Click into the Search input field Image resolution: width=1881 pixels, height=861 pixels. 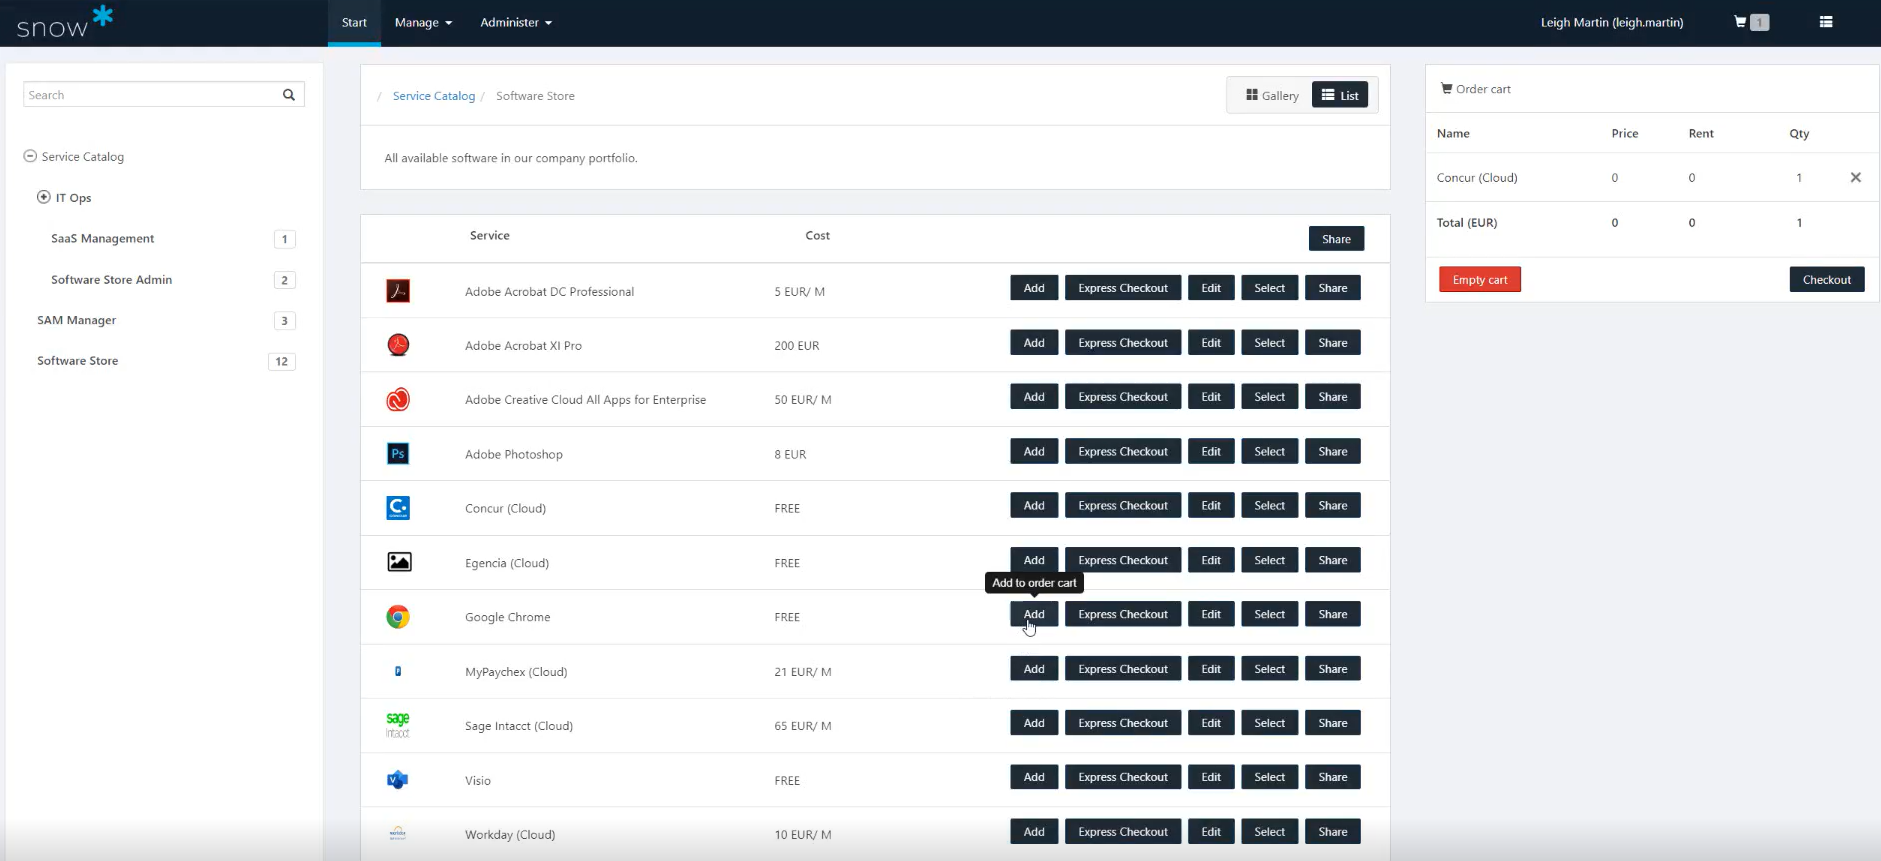pos(150,95)
